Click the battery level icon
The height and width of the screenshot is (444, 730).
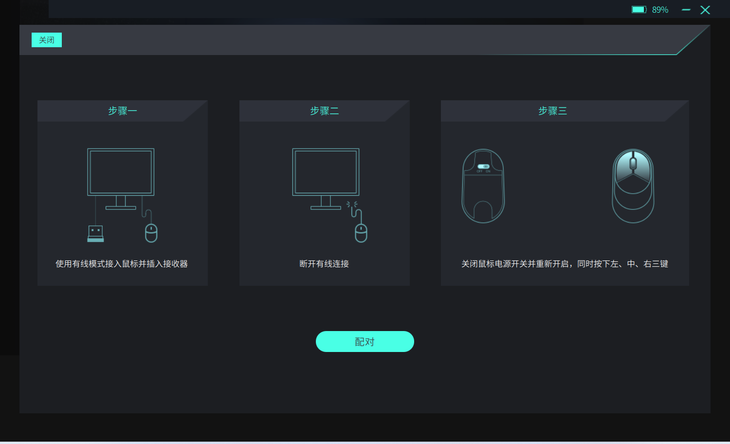(x=639, y=10)
